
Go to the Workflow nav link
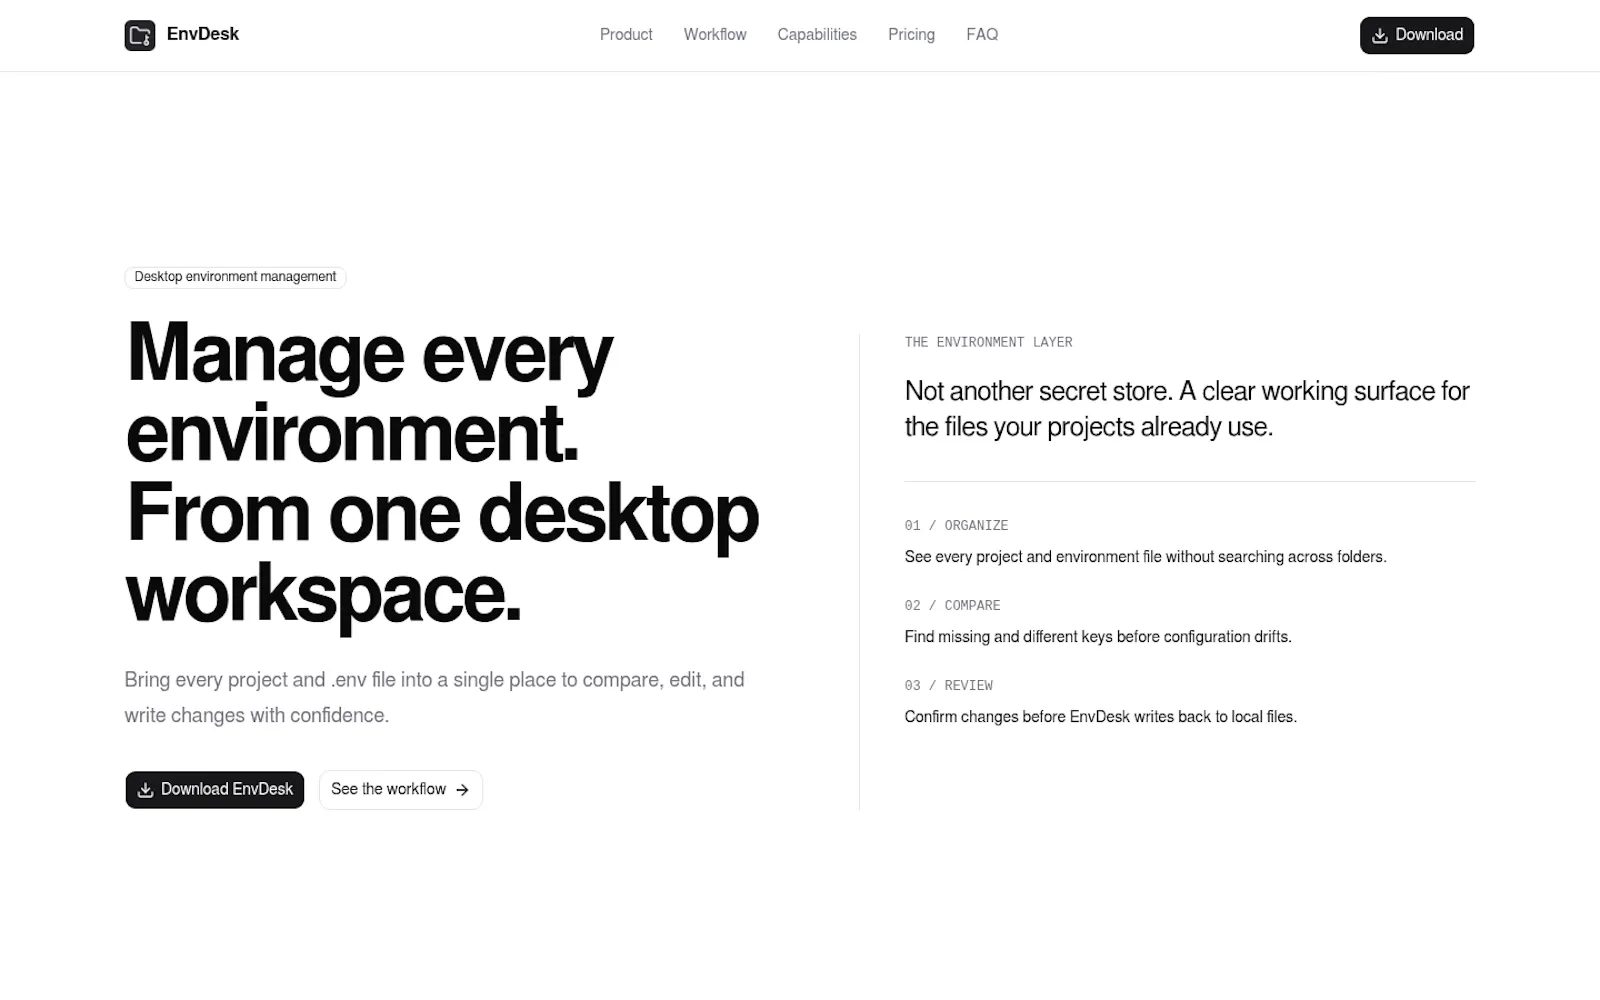(x=715, y=35)
